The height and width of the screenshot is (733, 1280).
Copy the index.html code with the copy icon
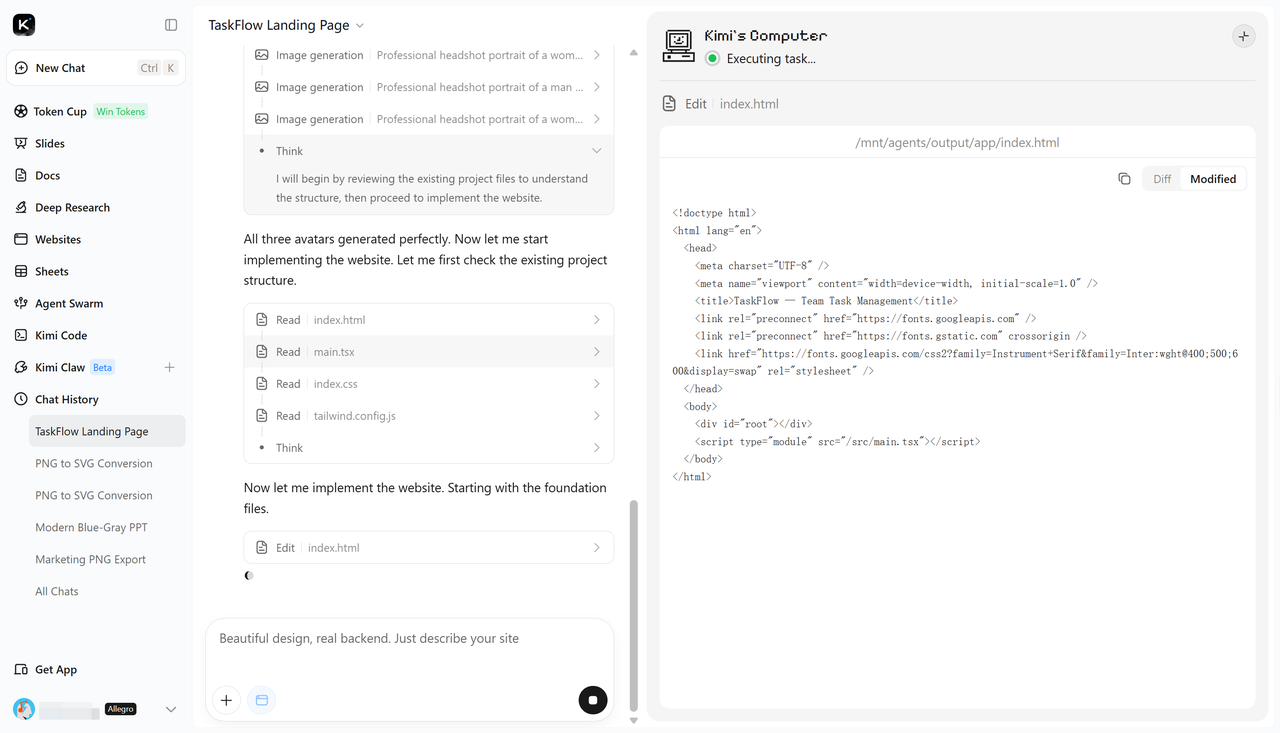1124,179
